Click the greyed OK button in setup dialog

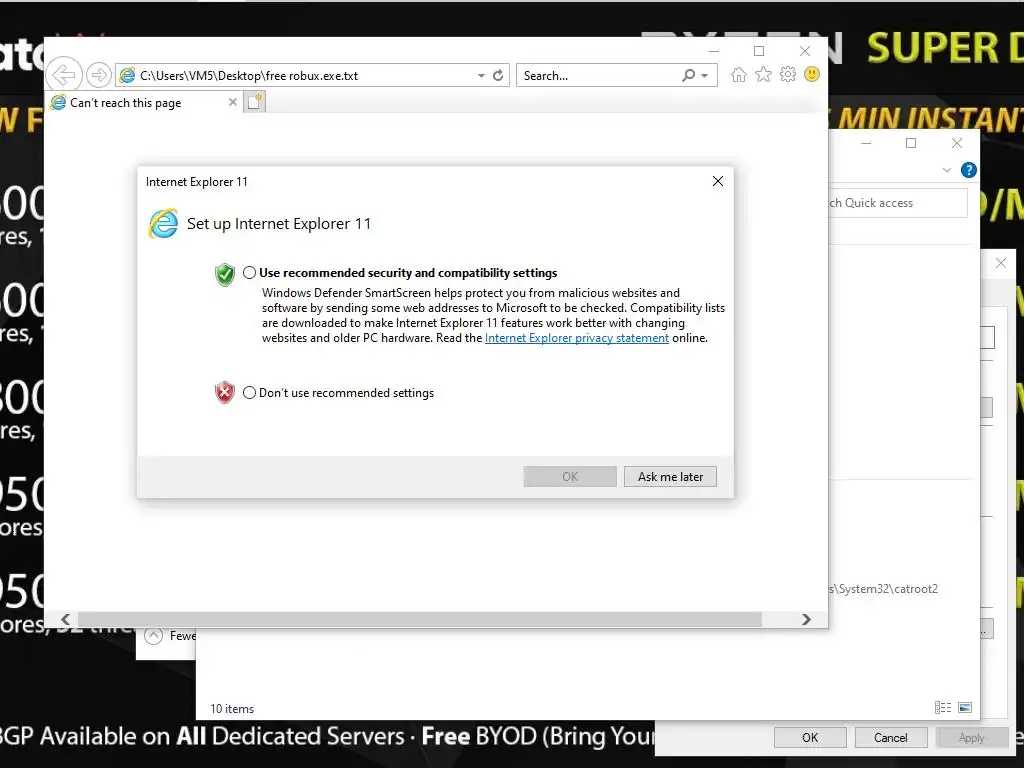pos(570,477)
